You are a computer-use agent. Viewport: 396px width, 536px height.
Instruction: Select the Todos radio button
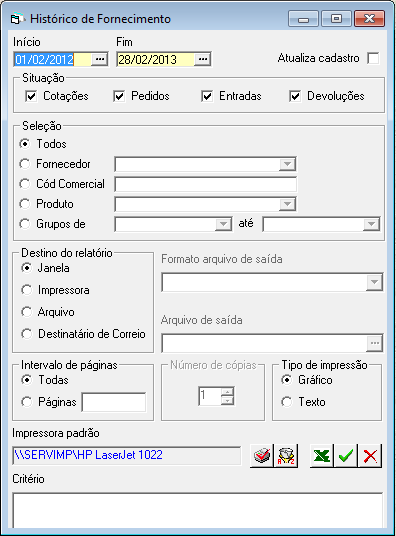pos(25,144)
